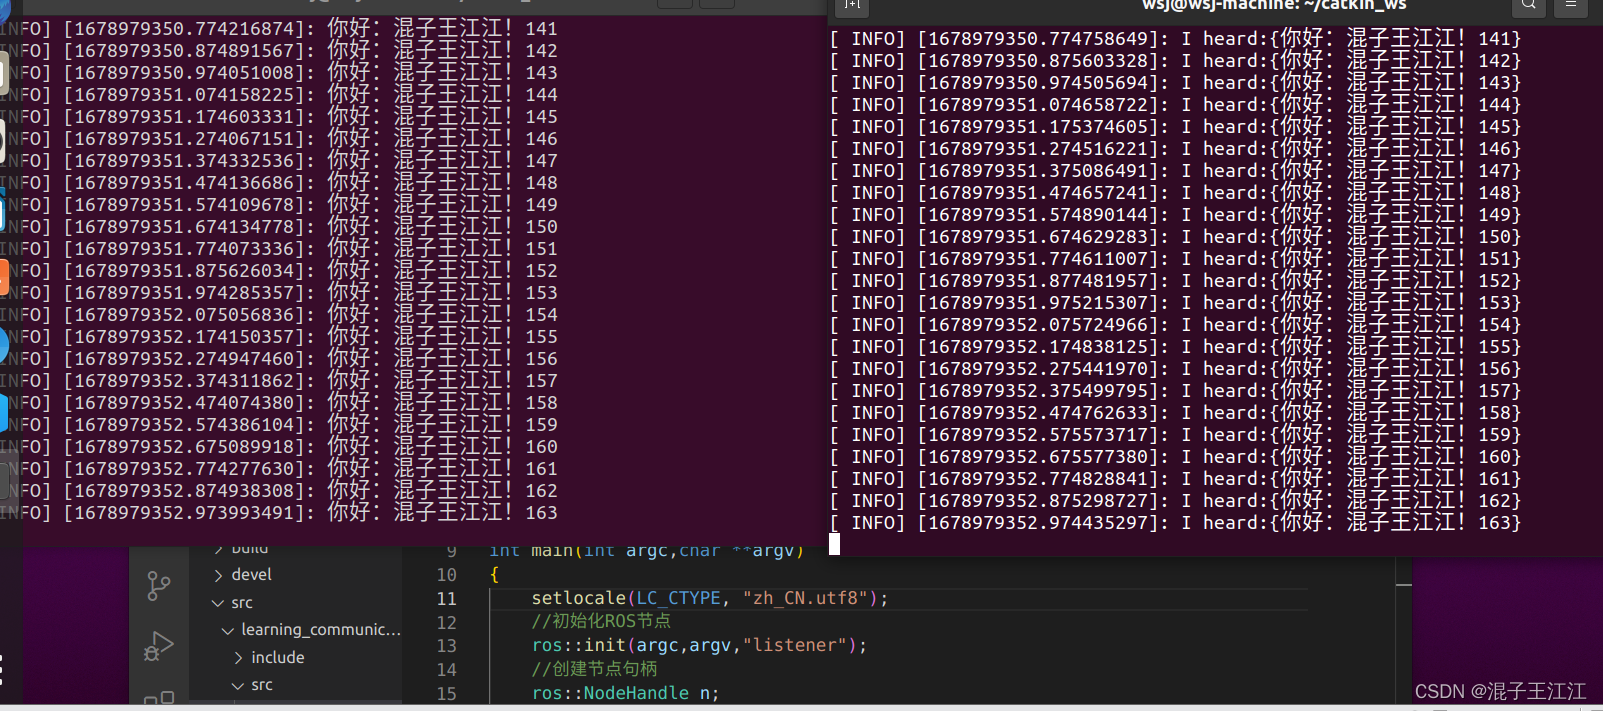1603x711 pixels.
Task: Click the right terminal line ending 150}
Action: click(1175, 237)
